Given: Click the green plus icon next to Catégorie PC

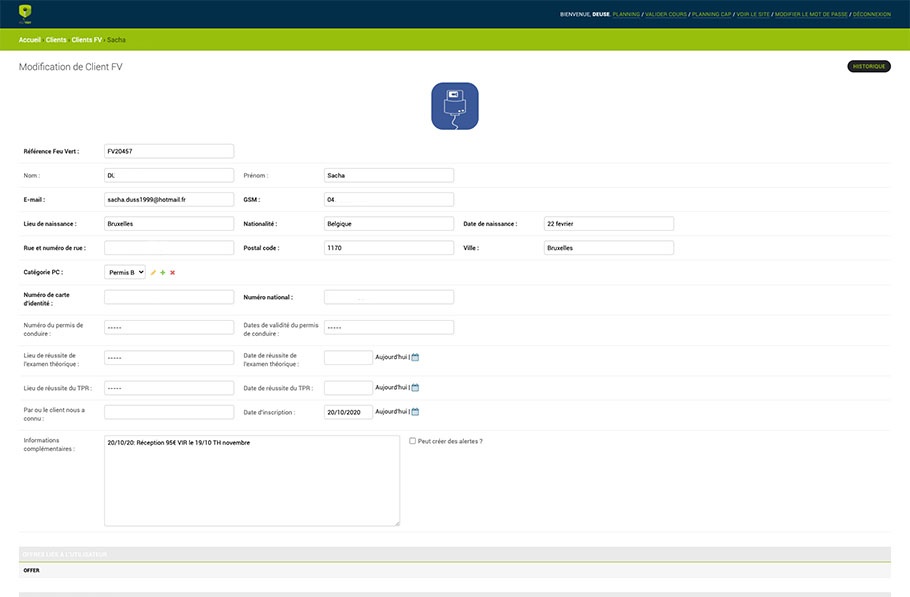Looking at the screenshot, I should pos(163,272).
